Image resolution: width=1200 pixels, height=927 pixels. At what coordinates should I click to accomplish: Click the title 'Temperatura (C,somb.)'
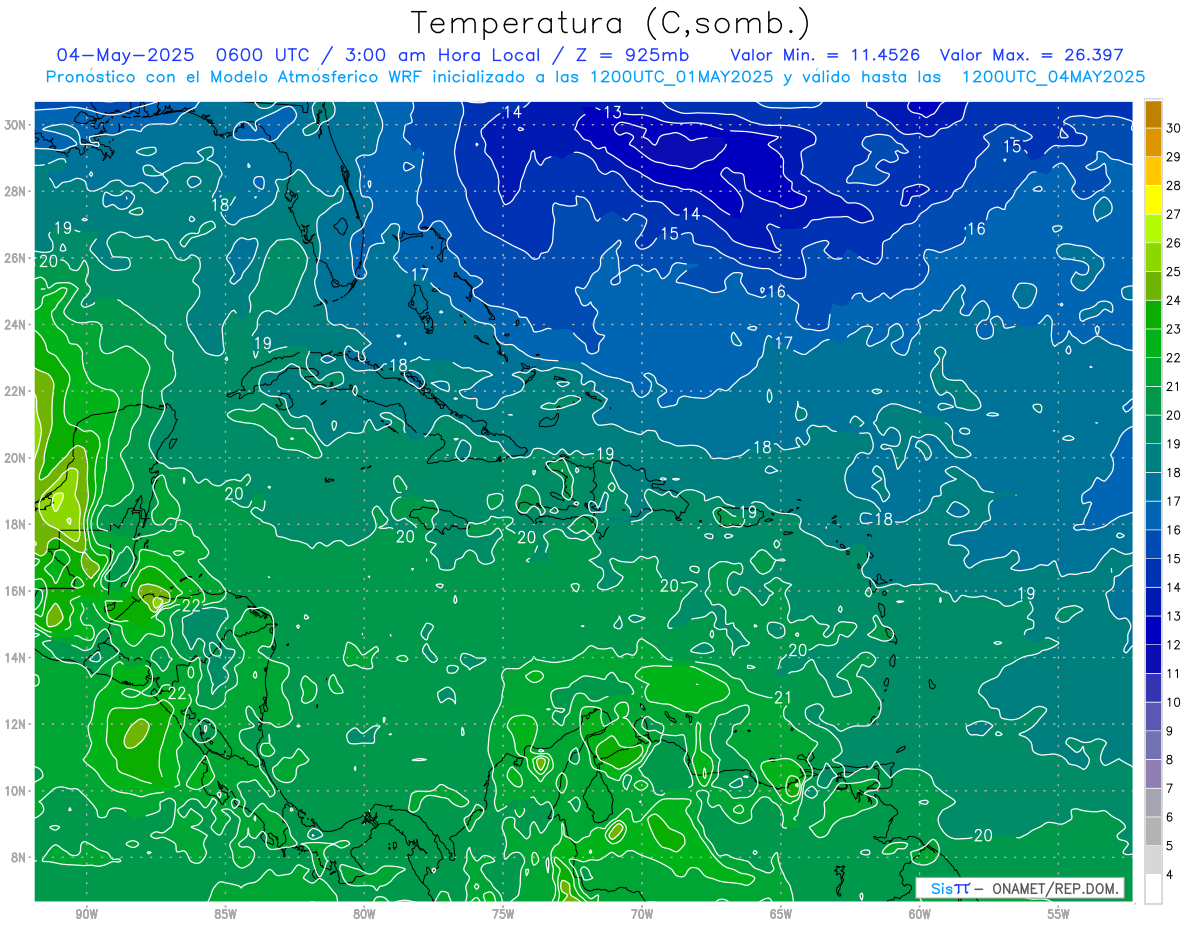(x=611, y=23)
